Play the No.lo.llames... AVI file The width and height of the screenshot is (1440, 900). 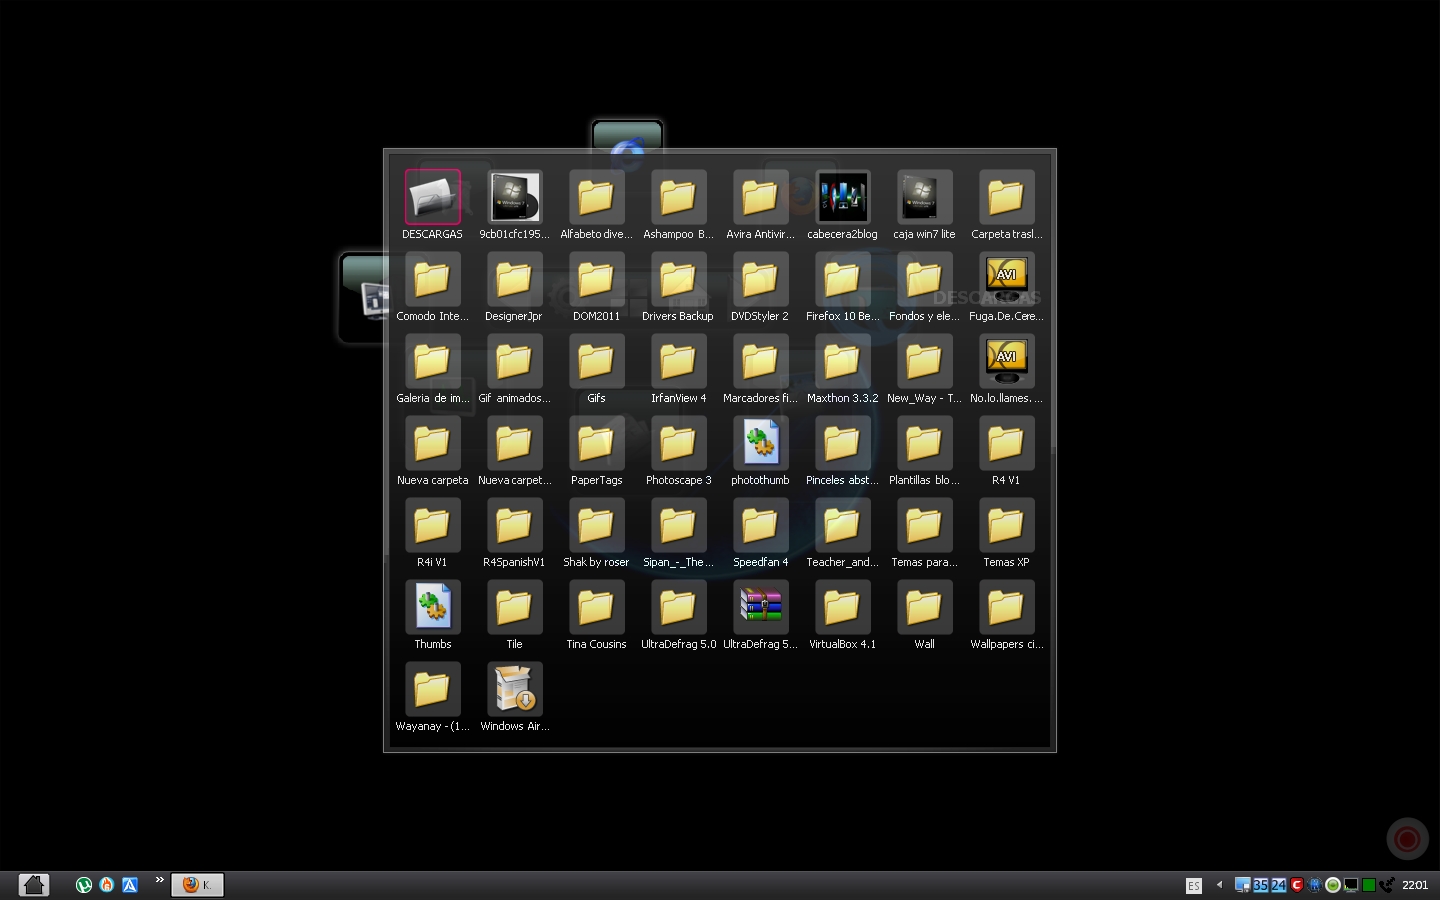tap(1006, 361)
